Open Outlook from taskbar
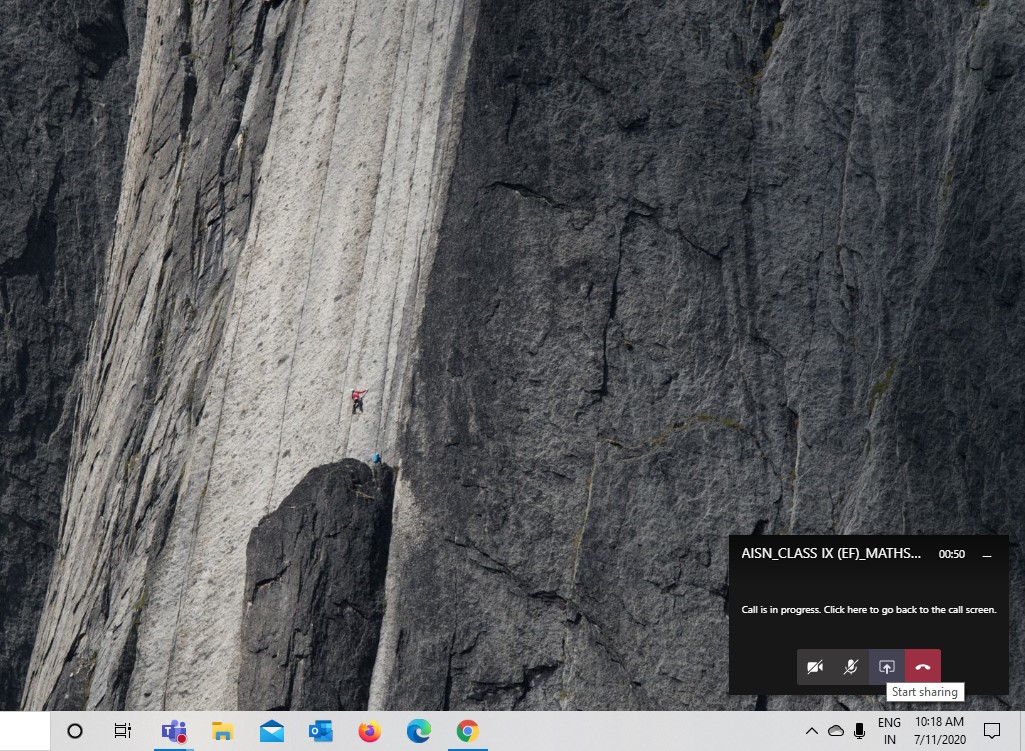This screenshot has width=1025, height=751. pos(321,731)
